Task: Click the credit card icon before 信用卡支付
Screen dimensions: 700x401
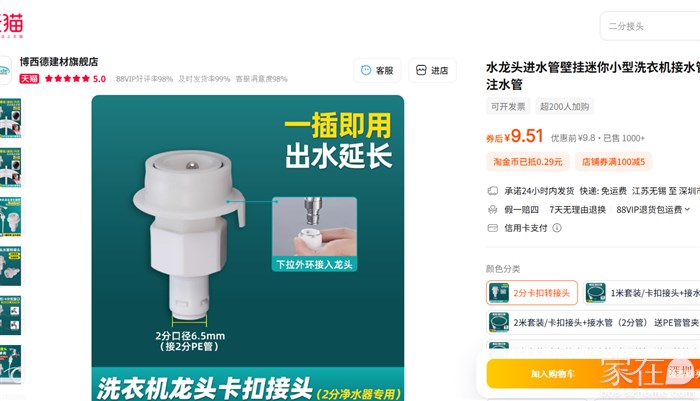Action: [492, 228]
